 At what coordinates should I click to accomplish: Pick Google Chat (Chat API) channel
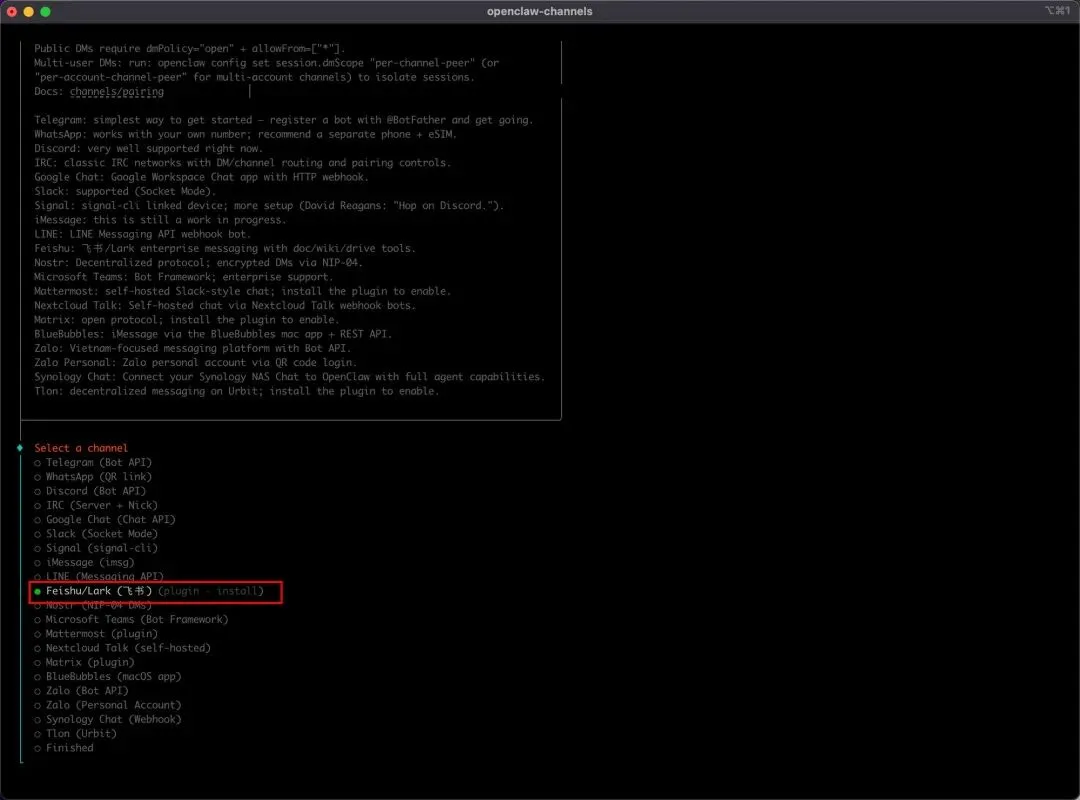(105, 520)
